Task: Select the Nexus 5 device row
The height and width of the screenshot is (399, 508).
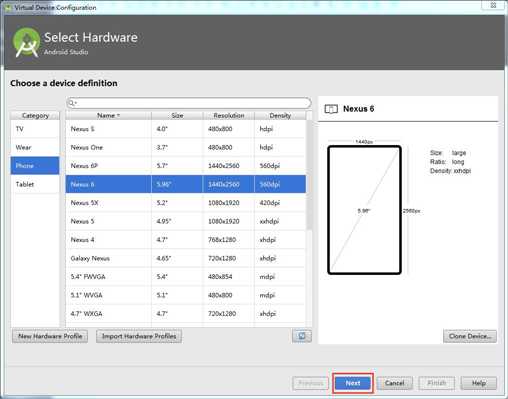Action: pyautogui.click(x=186, y=221)
